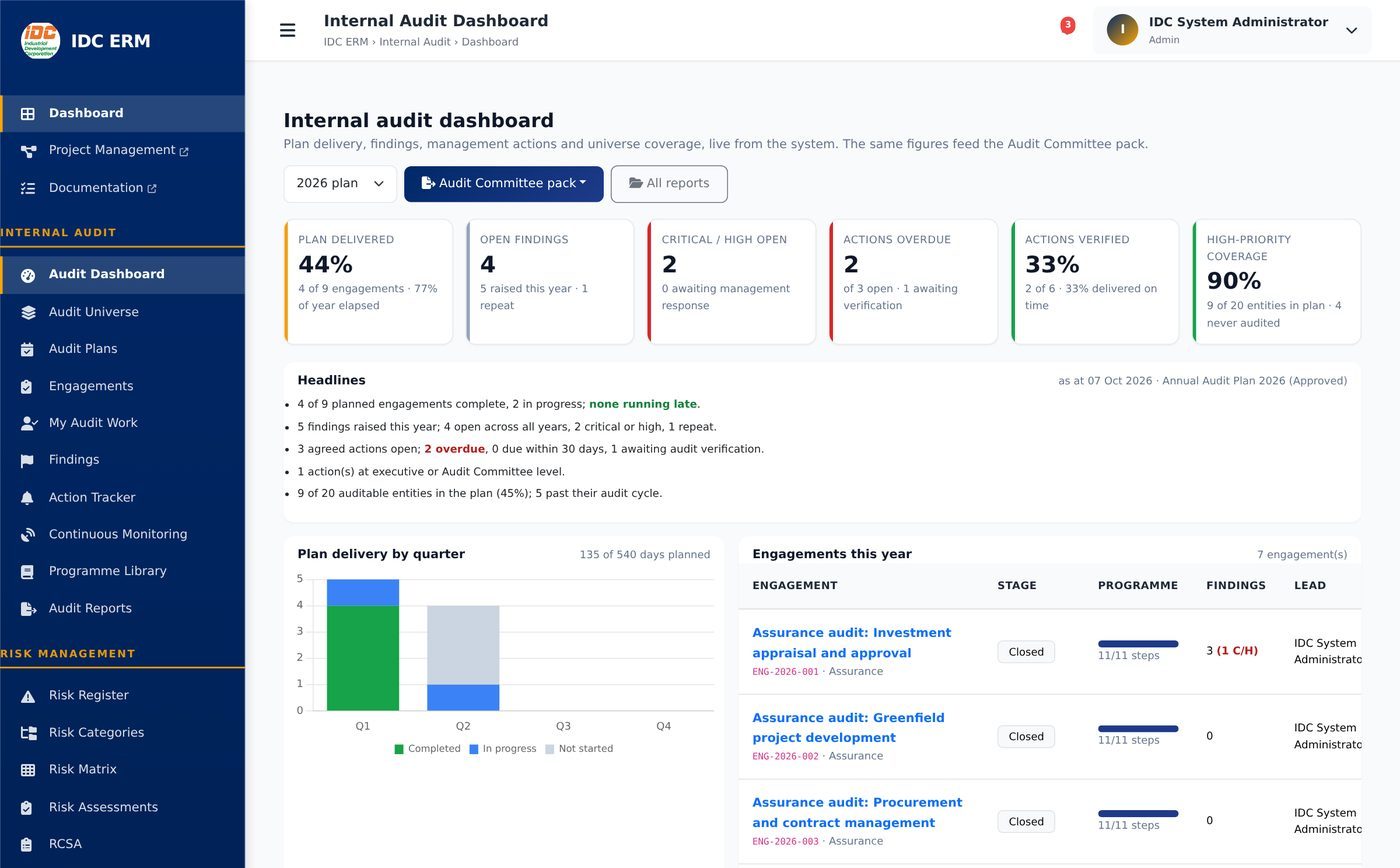Click the Risk Categories icon
The width and height of the screenshot is (1400, 868).
click(x=28, y=733)
